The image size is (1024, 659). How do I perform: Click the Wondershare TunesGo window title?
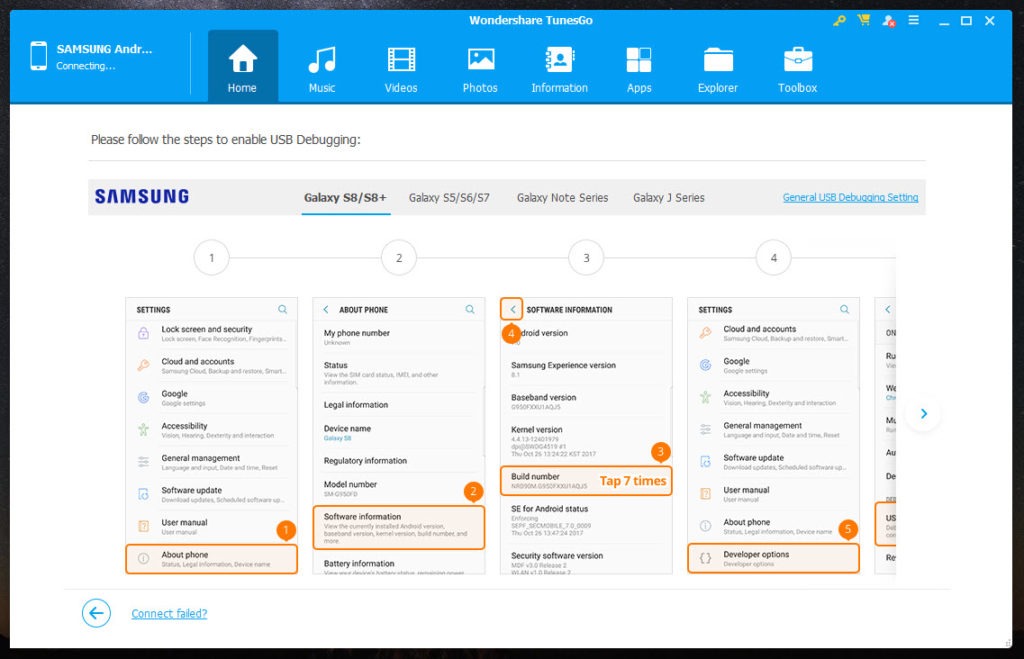coord(531,20)
